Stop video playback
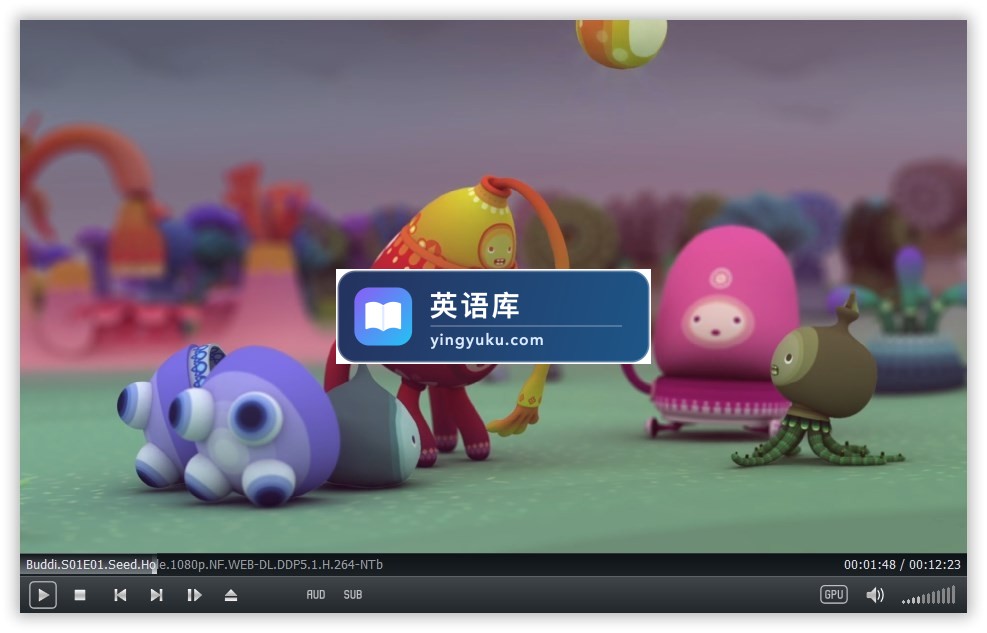The width and height of the screenshot is (987, 633). [80, 595]
